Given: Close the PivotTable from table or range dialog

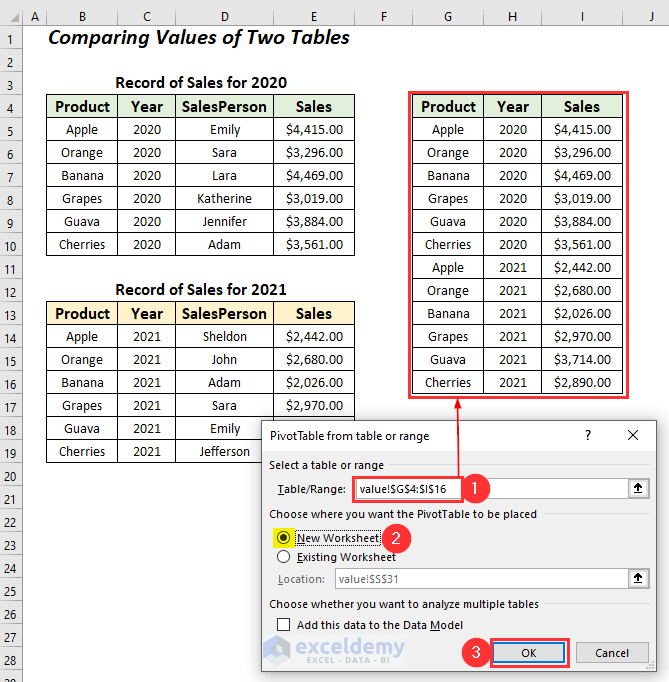Looking at the screenshot, I should [x=632, y=435].
